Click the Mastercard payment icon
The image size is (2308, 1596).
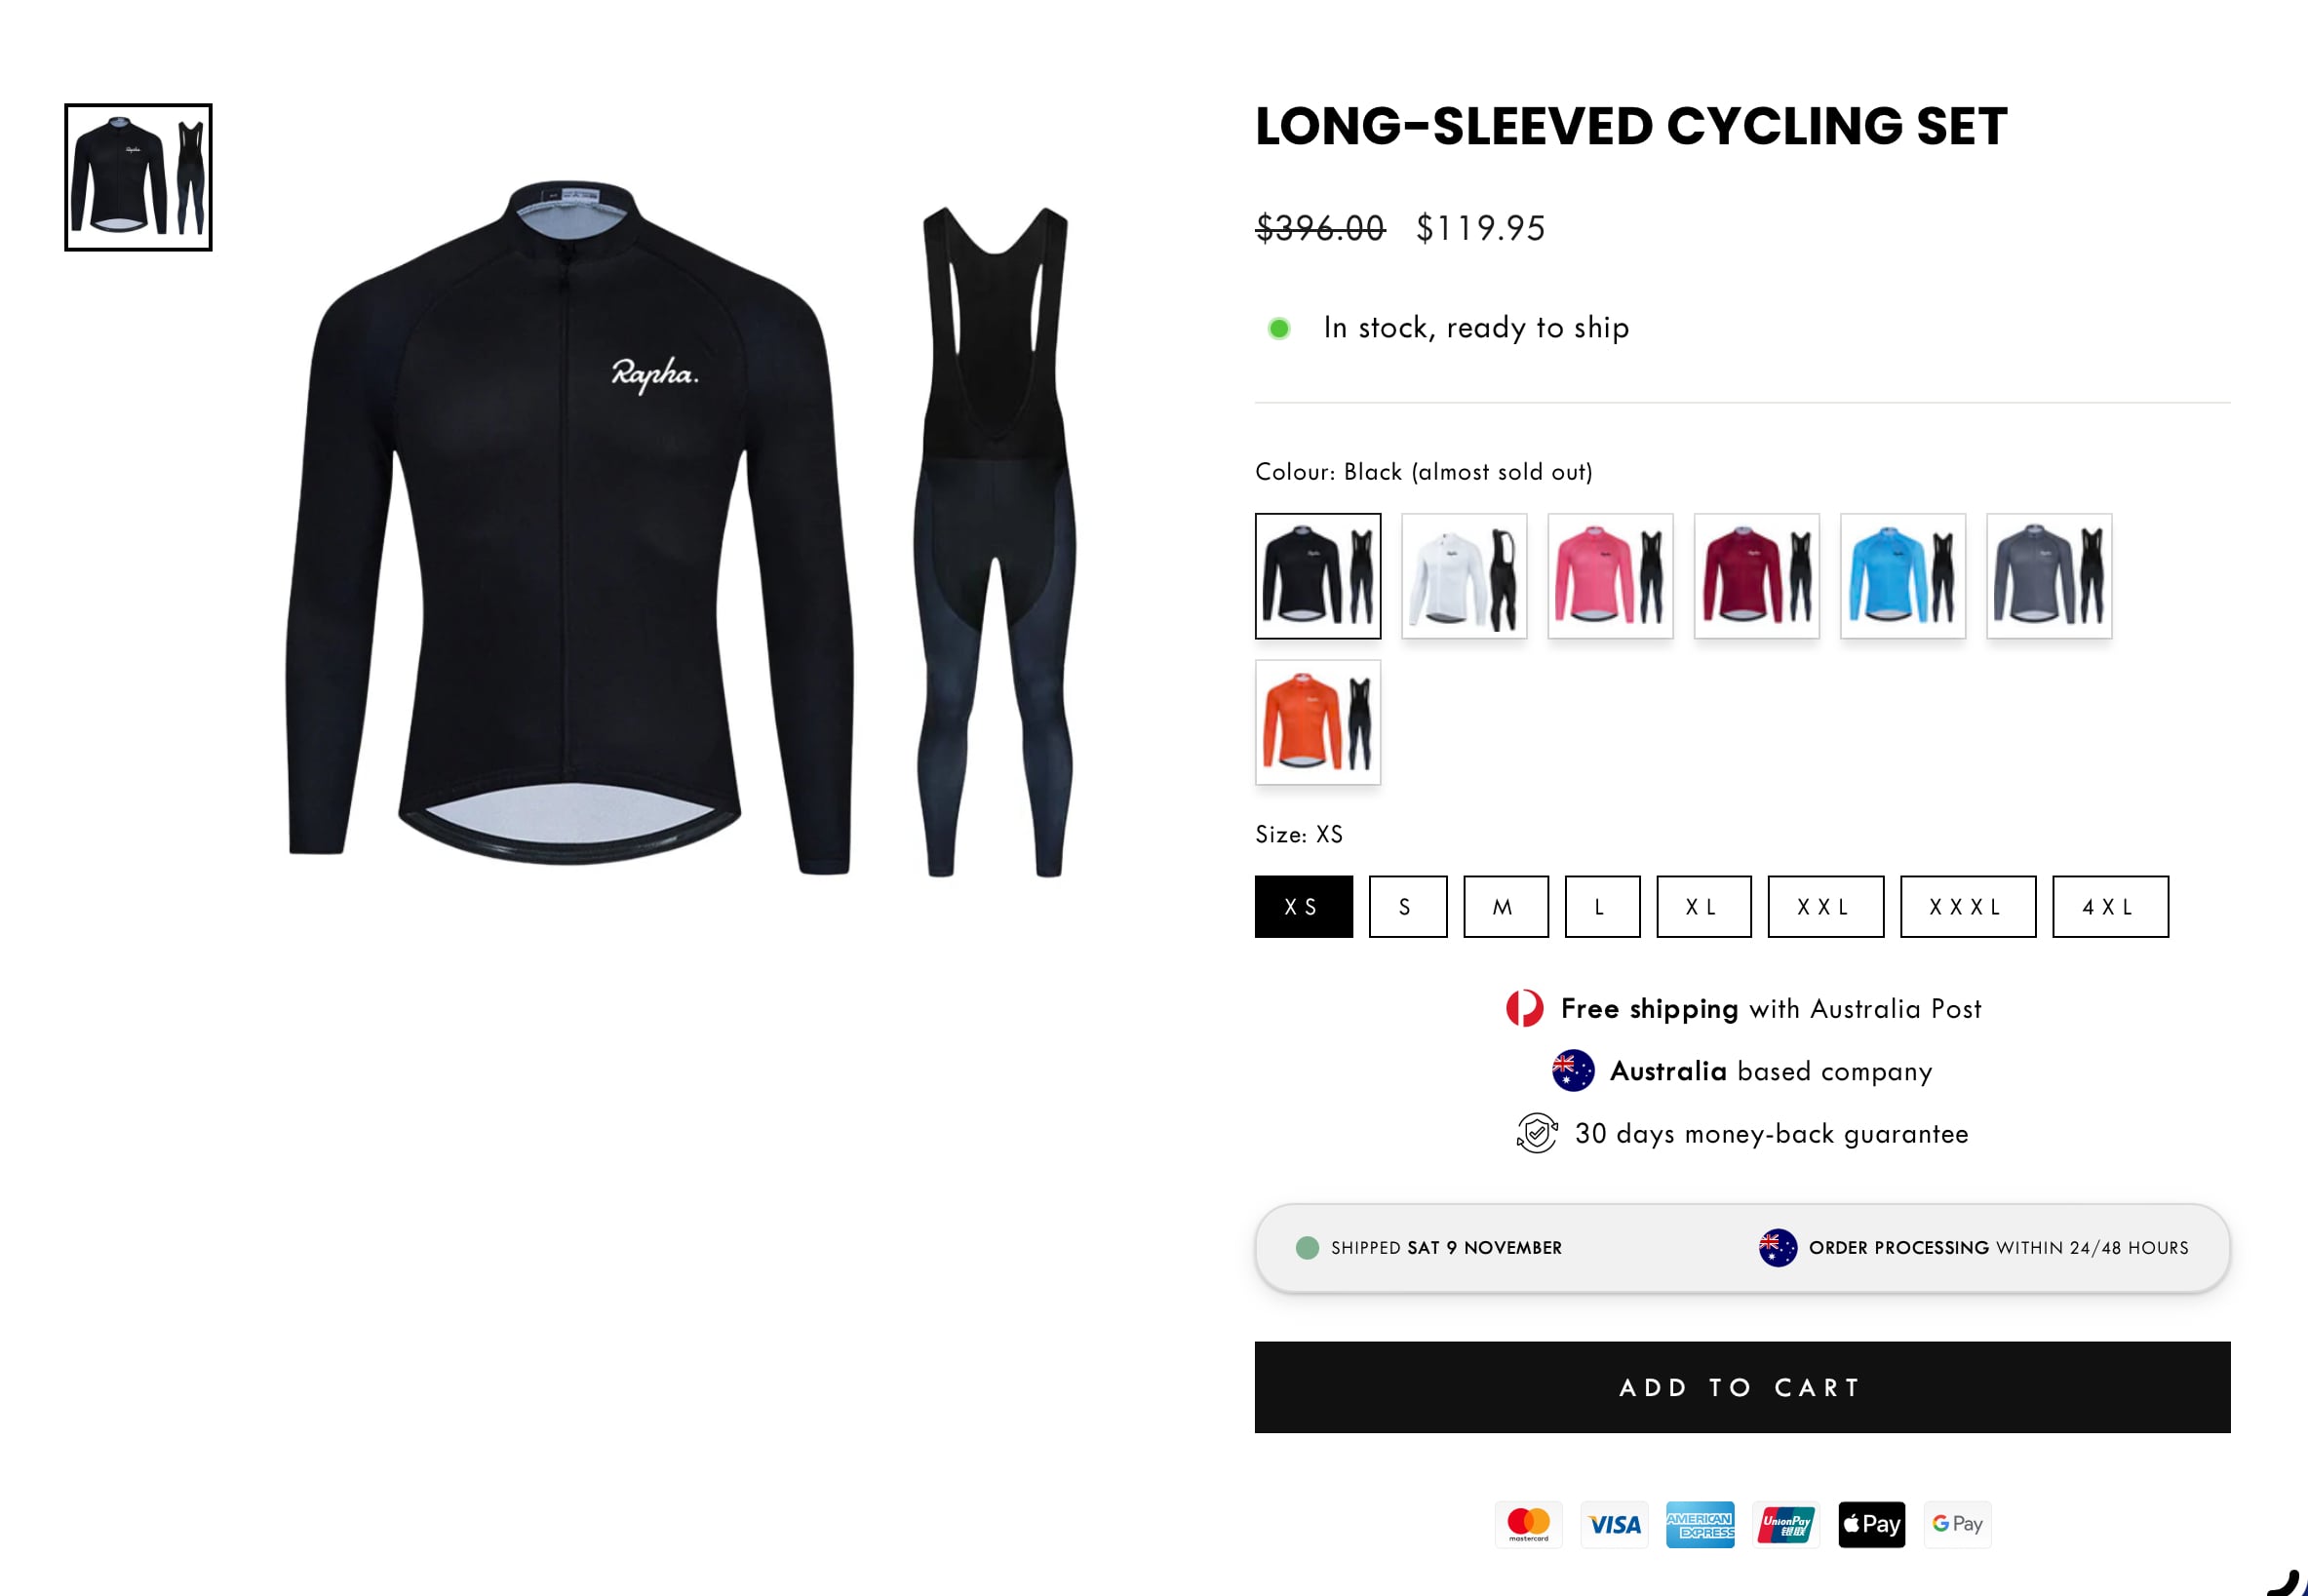(x=1528, y=1524)
